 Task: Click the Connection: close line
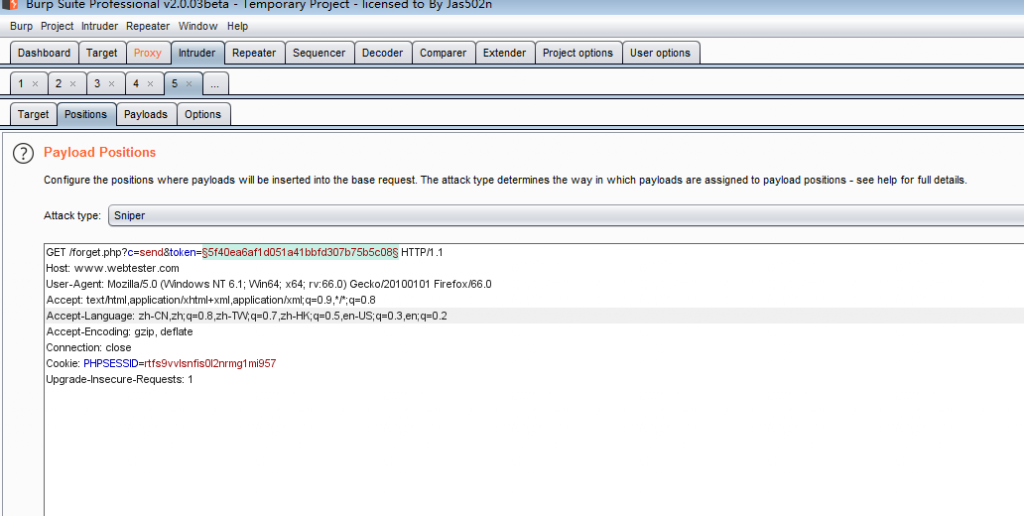(x=88, y=347)
